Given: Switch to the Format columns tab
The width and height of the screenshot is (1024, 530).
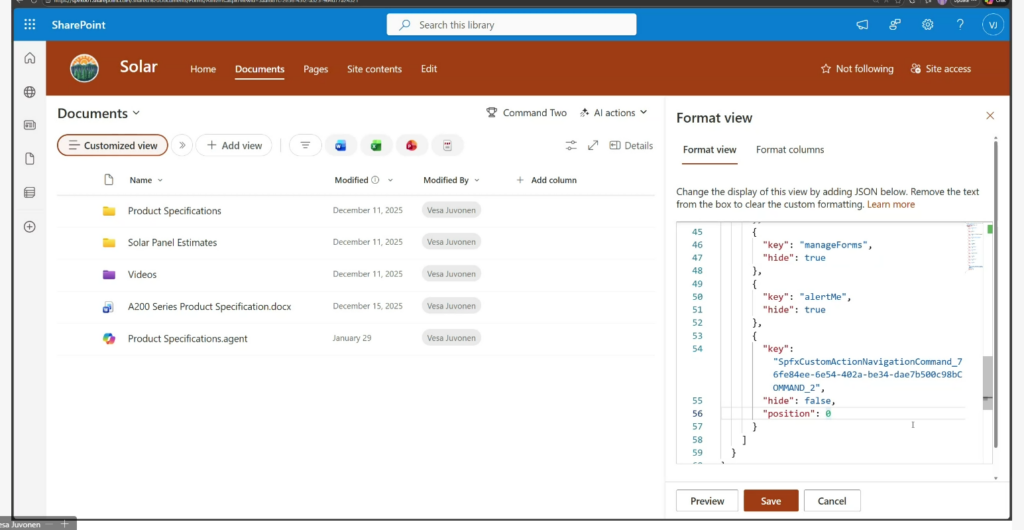Looking at the screenshot, I should 789,150.
